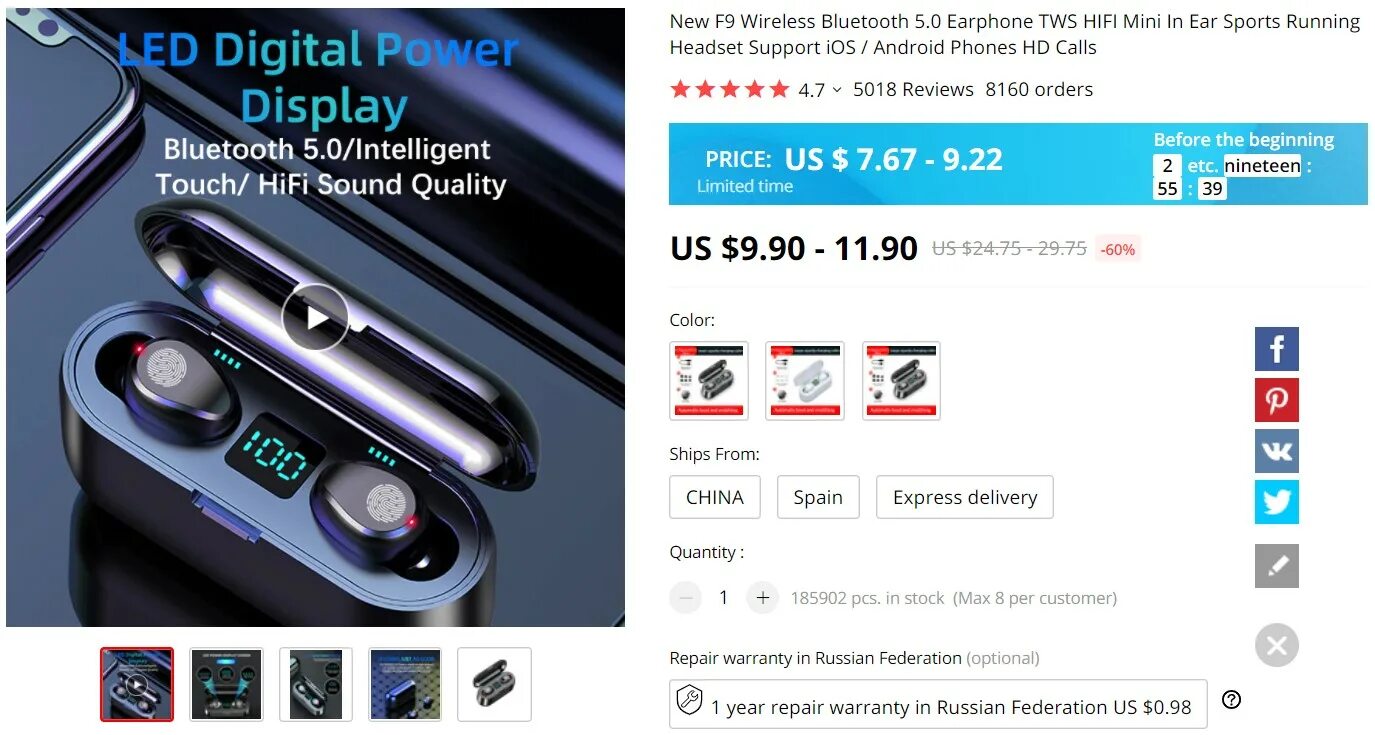Tweet product using Twitter icon
The height and width of the screenshot is (735, 1375).
[1277, 502]
